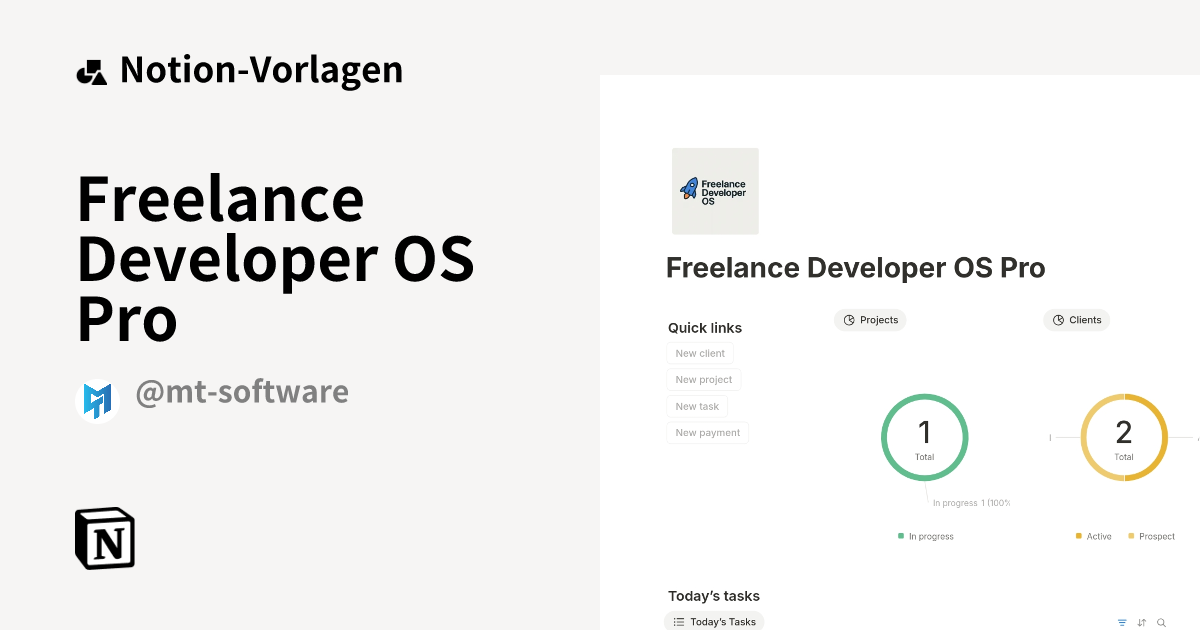Click the New client quick link

pos(700,353)
